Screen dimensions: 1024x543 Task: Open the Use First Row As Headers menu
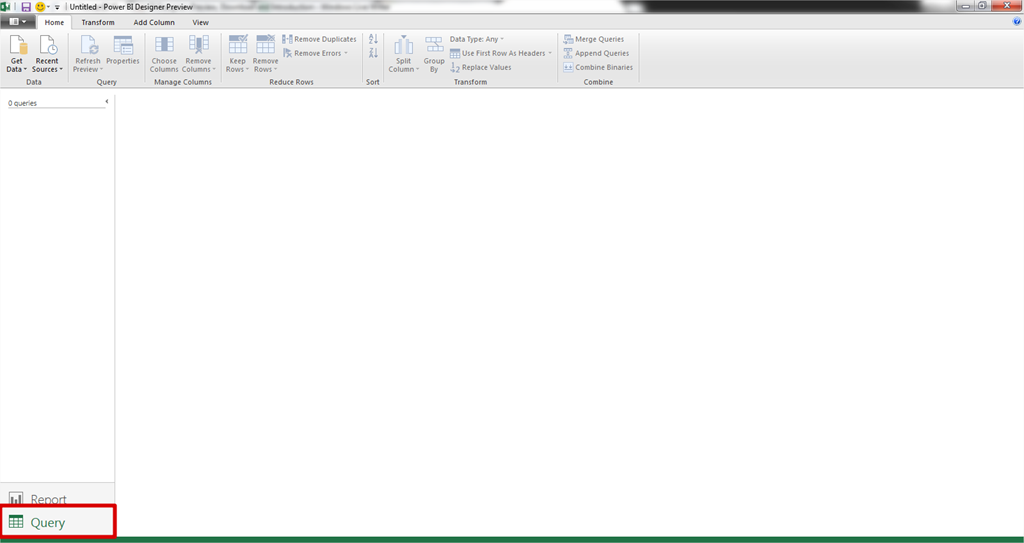pyautogui.click(x=500, y=53)
